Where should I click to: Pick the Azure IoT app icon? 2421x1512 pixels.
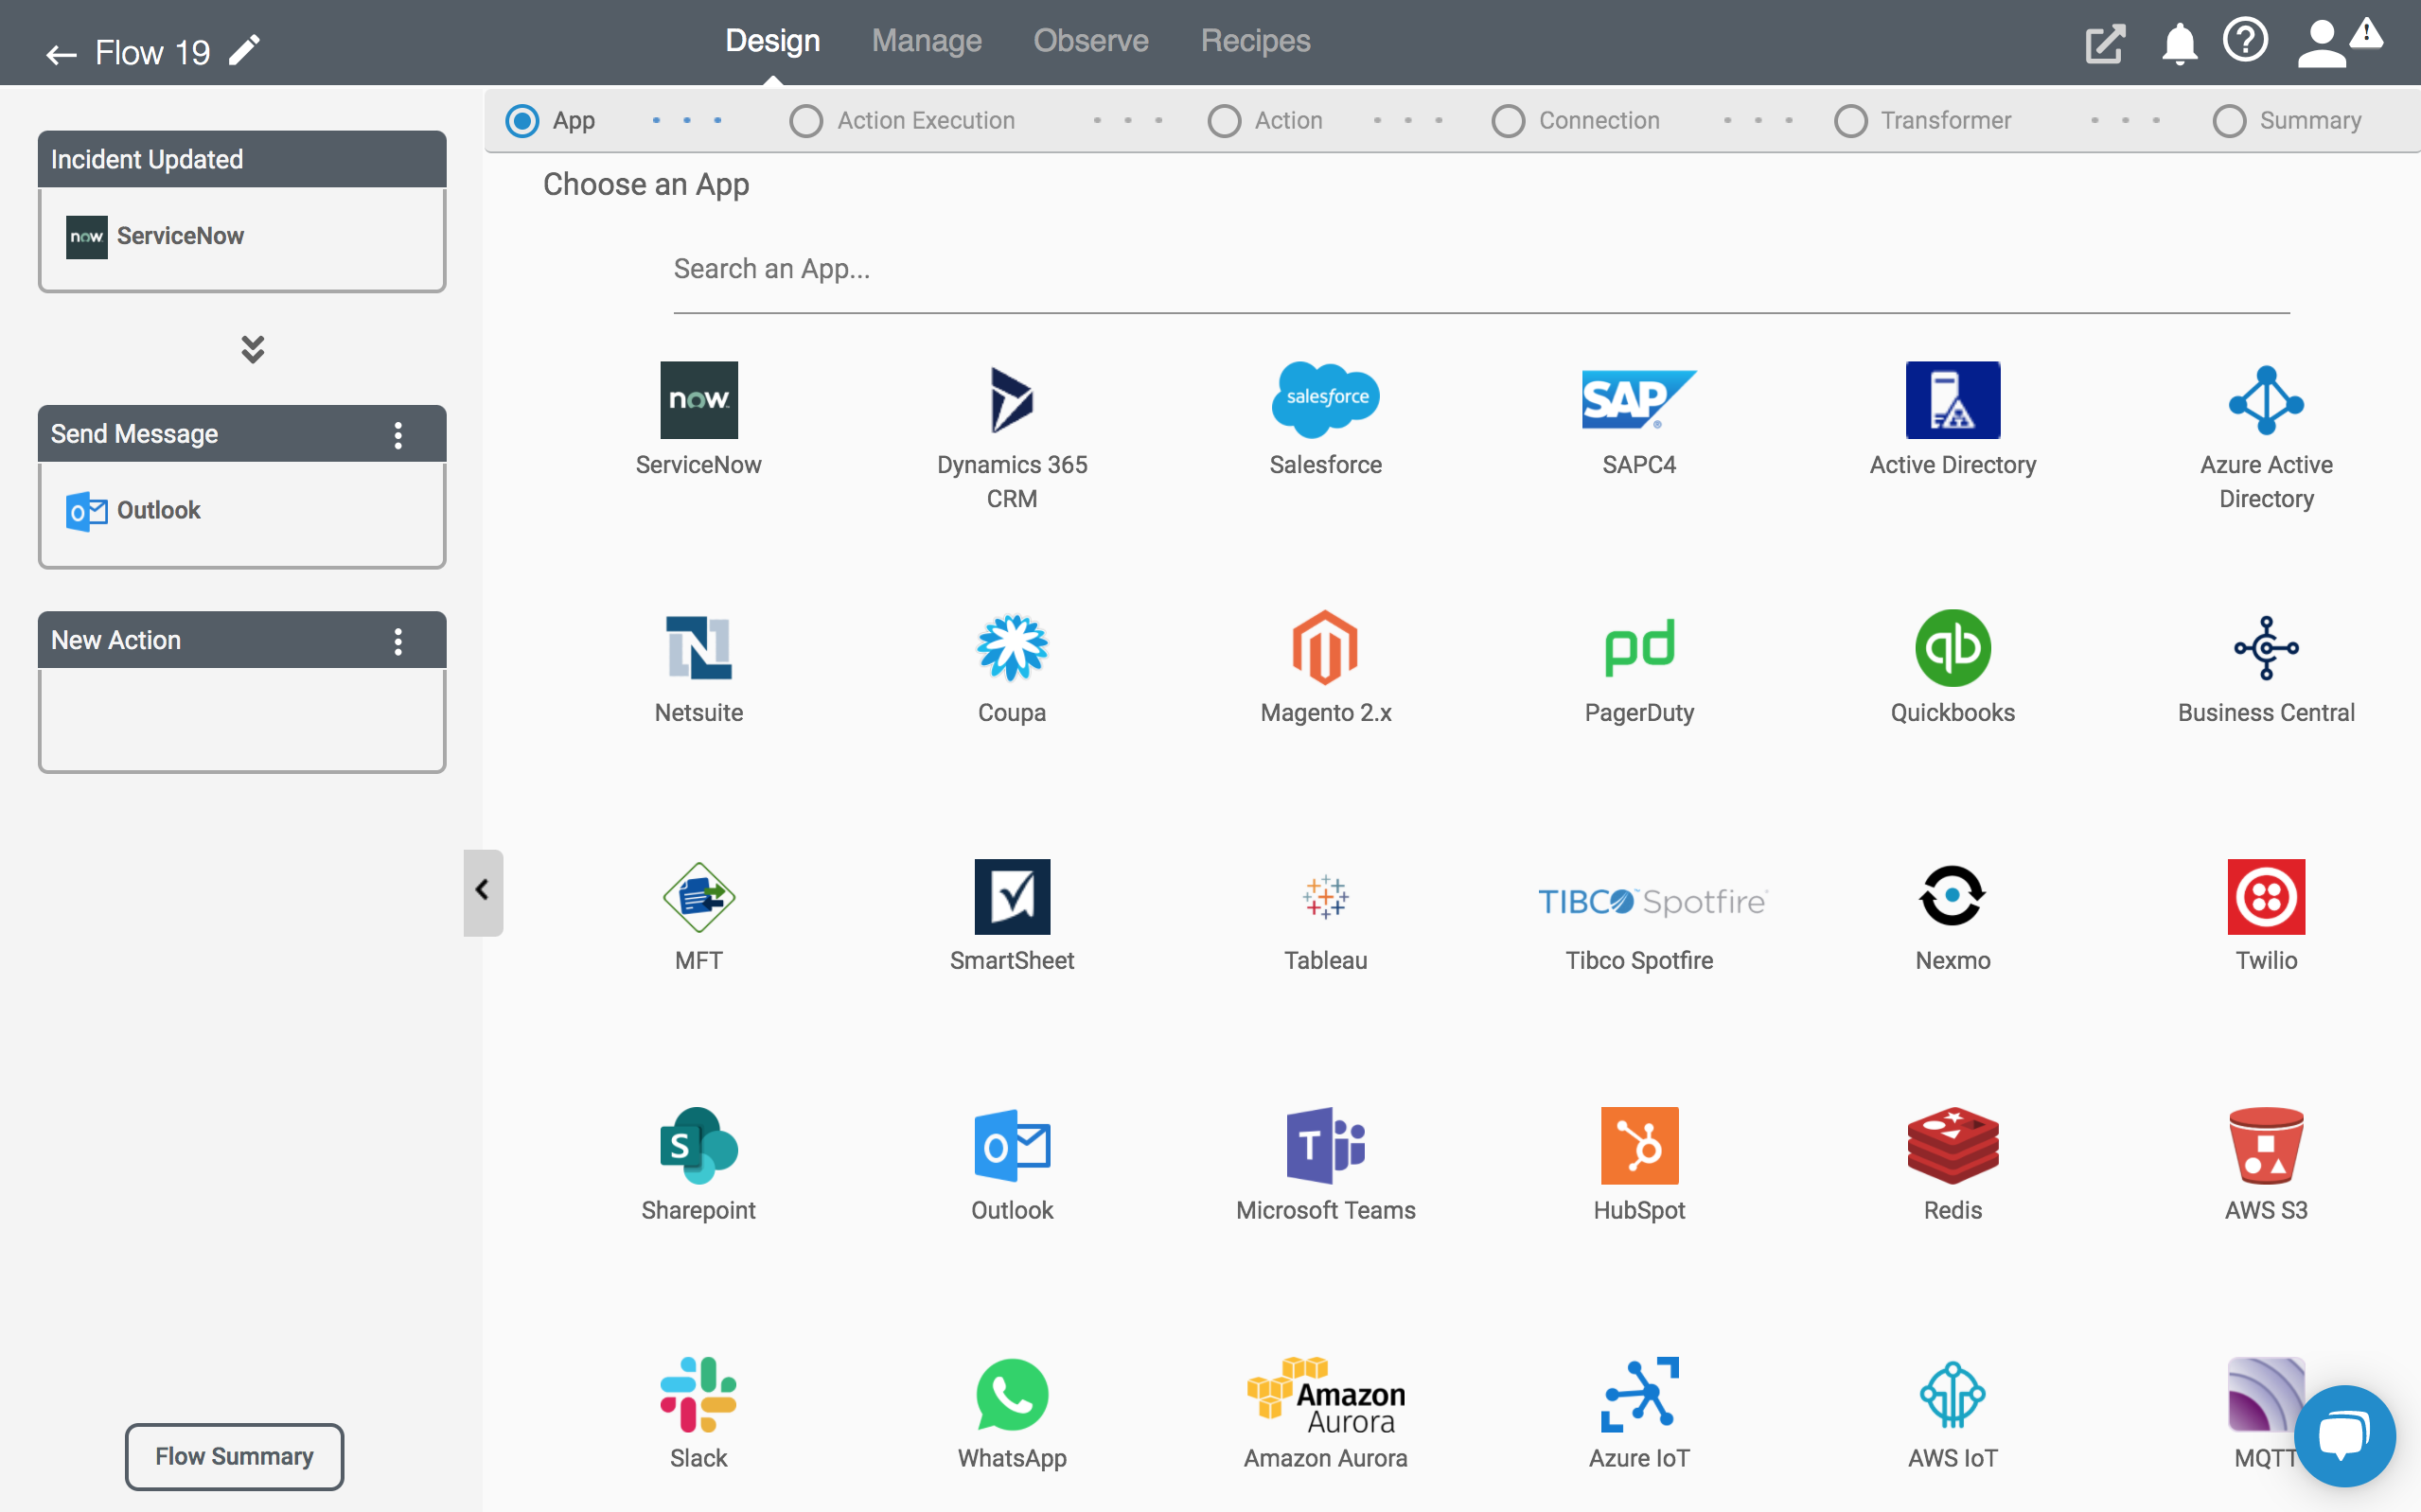click(x=1638, y=1394)
